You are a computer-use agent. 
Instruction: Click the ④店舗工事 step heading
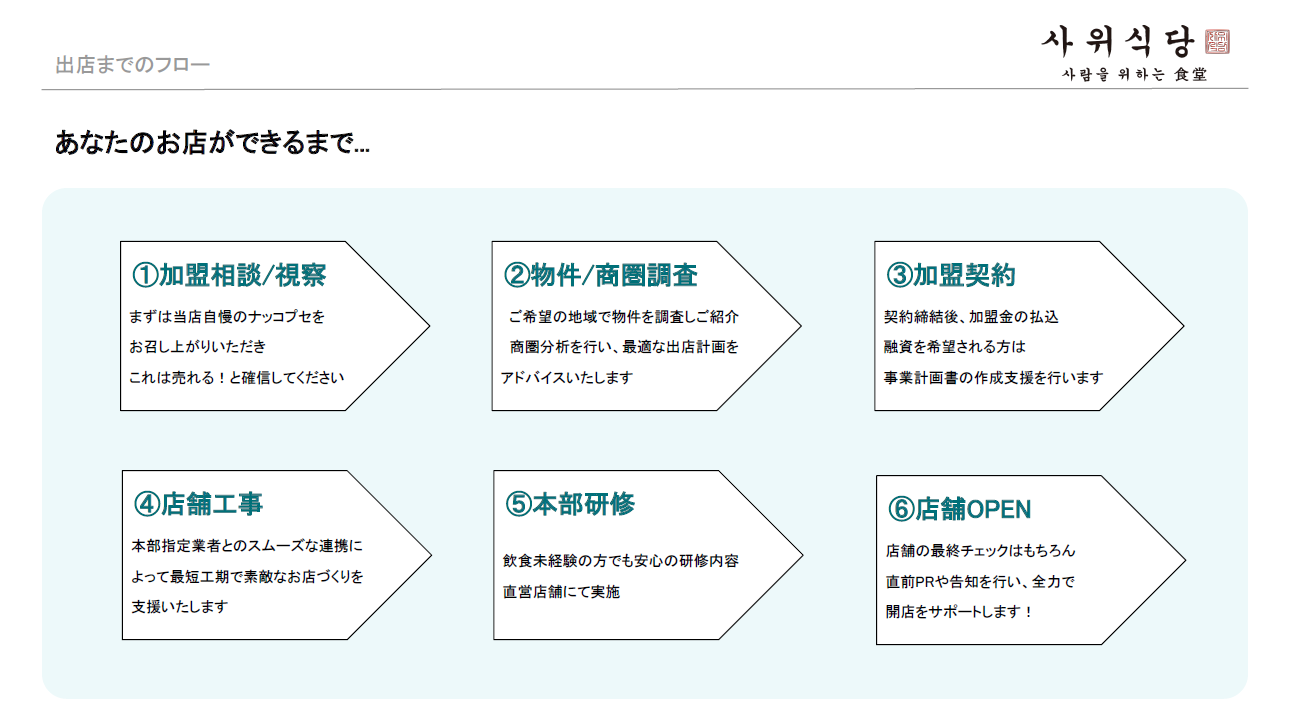click(x=198, y=504)
